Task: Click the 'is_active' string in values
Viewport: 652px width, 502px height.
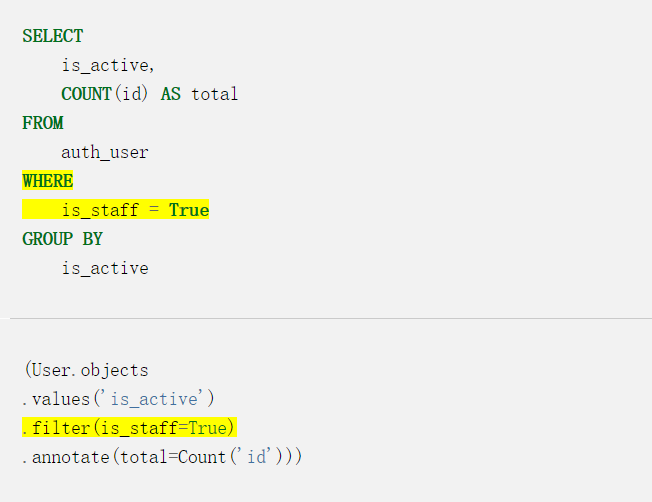Action: (x=154, y=399)
